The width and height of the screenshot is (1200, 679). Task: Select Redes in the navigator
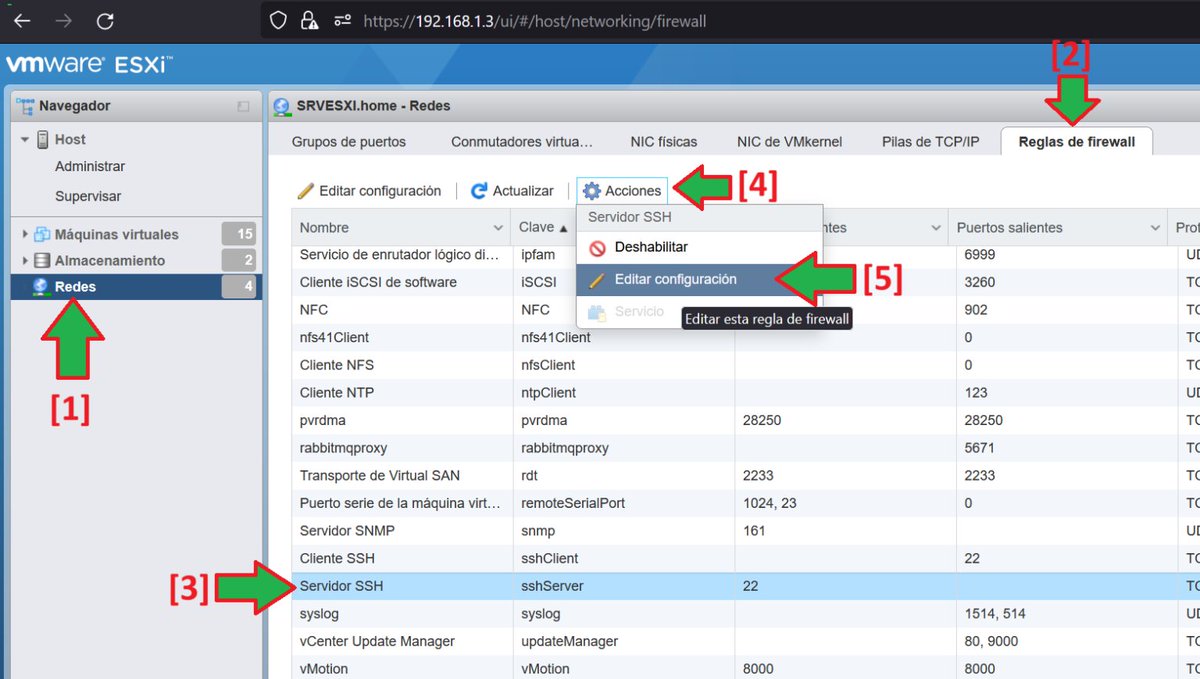136,287
